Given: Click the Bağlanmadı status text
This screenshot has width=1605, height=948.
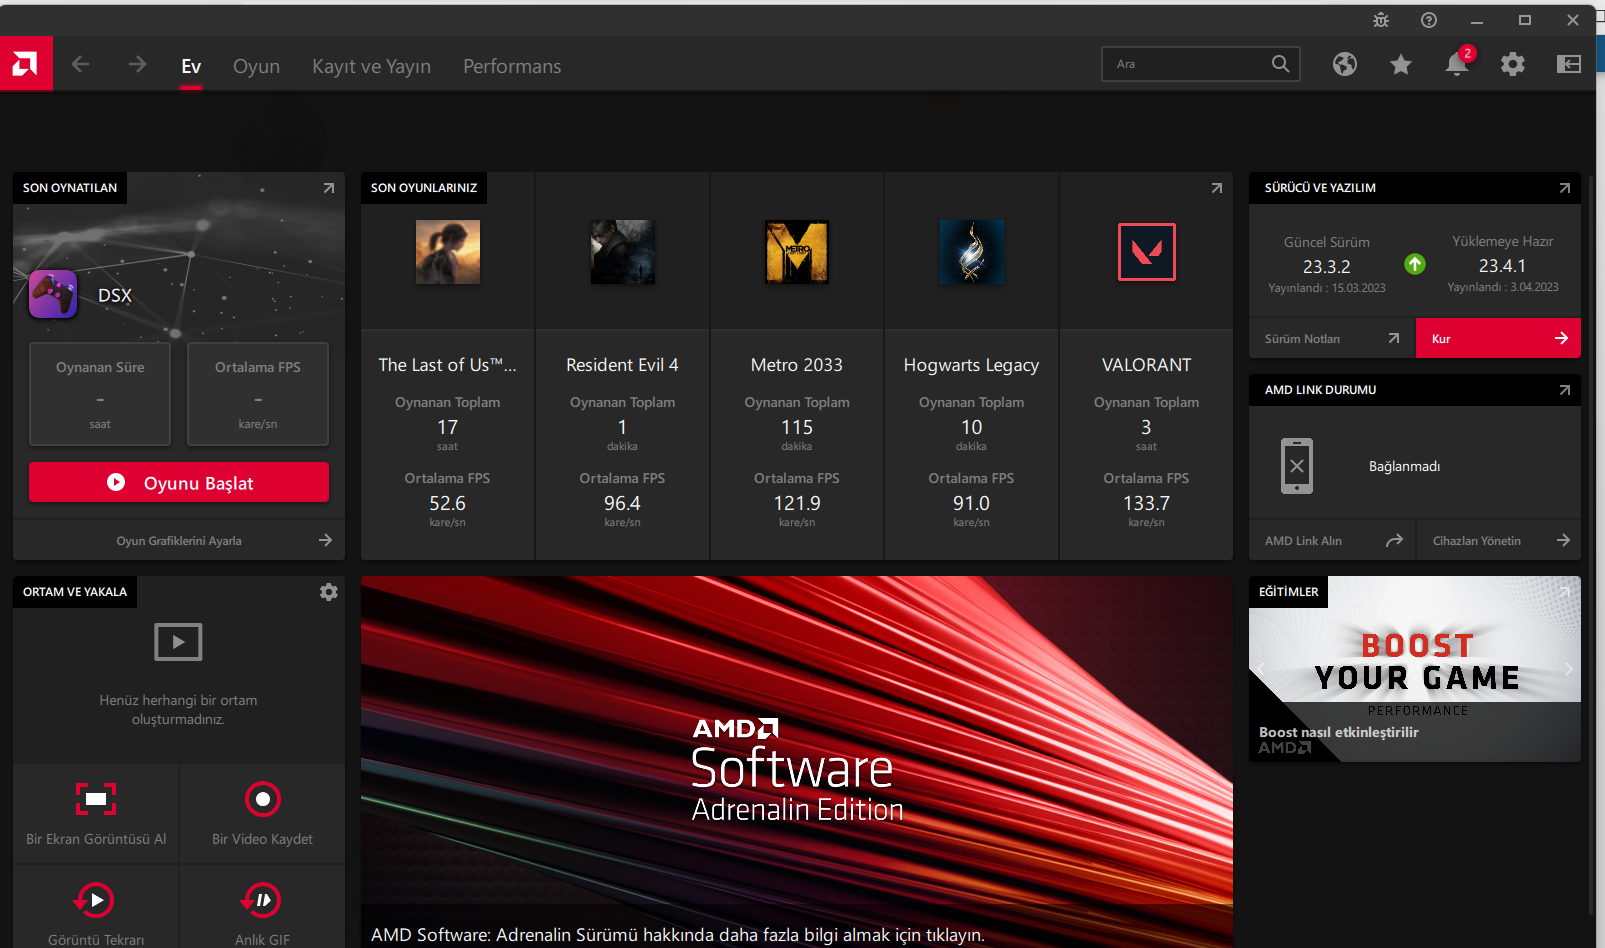Looking at the screenshot, I should pos(1404,467).
